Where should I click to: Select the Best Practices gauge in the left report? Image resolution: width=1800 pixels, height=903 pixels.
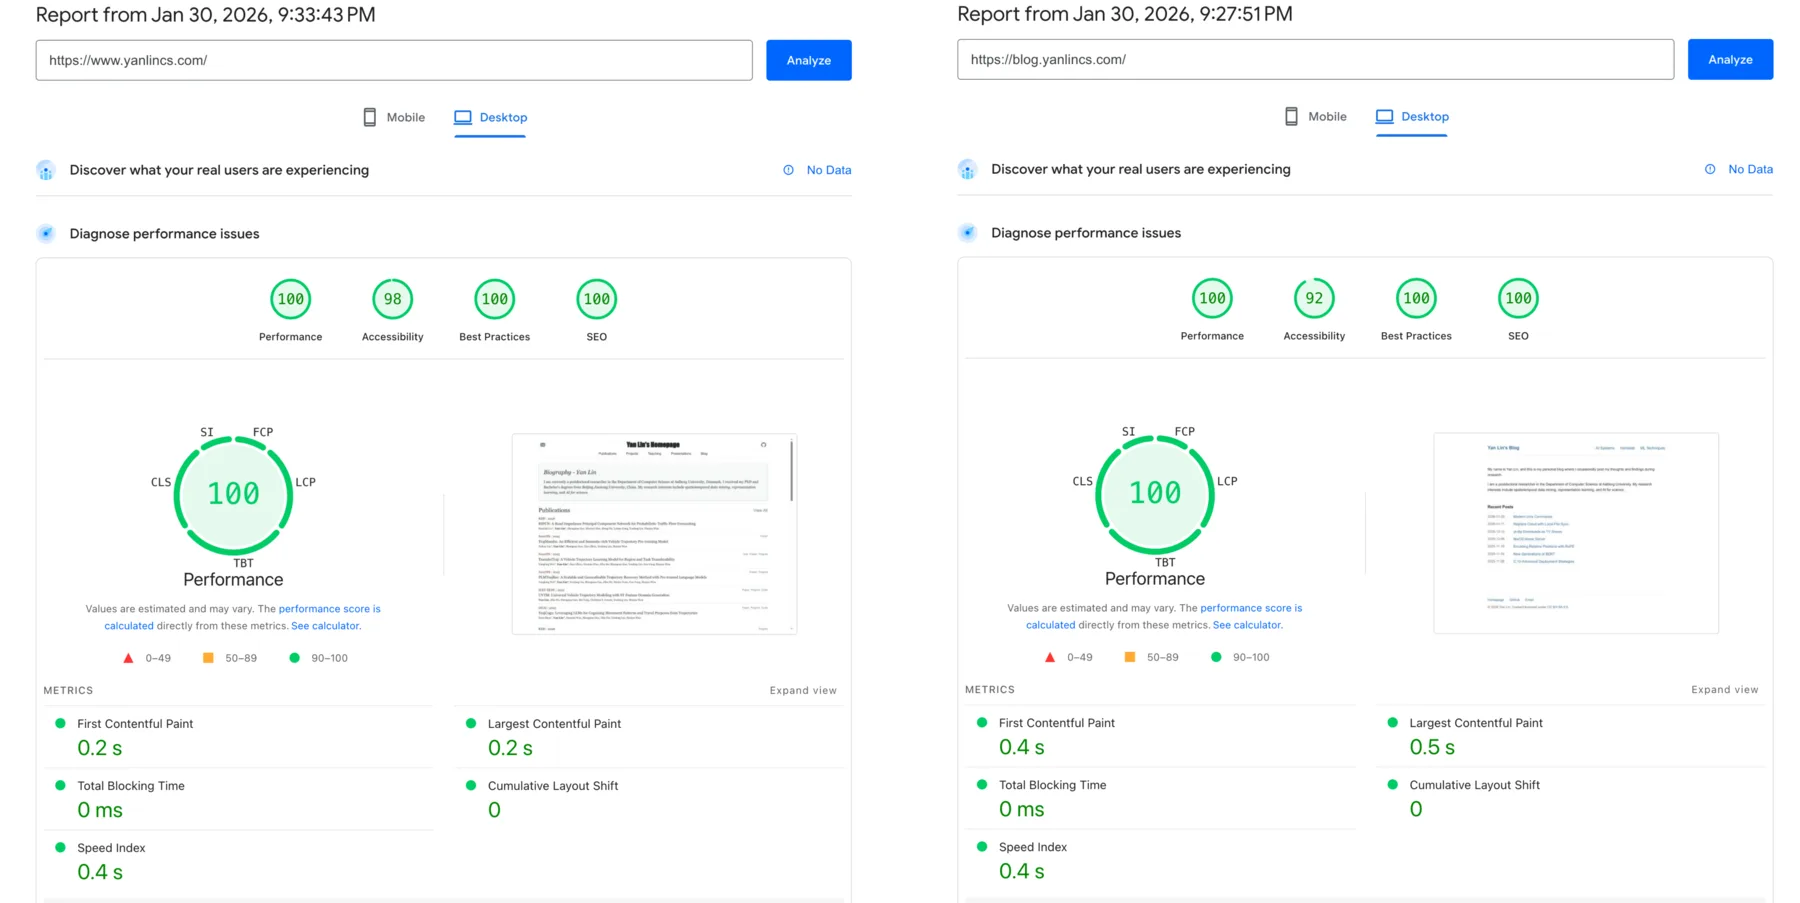[494, 298]
